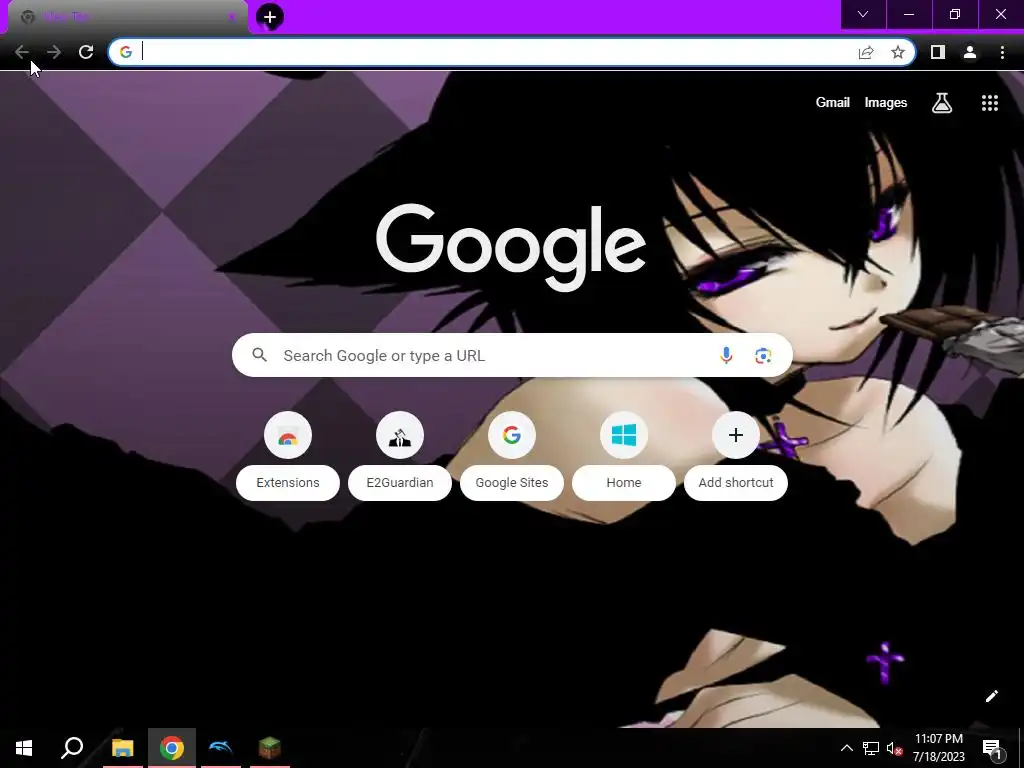The image size is (1024, 768).
Task: Search by image with Lens icon
Action: click(763, 355)
